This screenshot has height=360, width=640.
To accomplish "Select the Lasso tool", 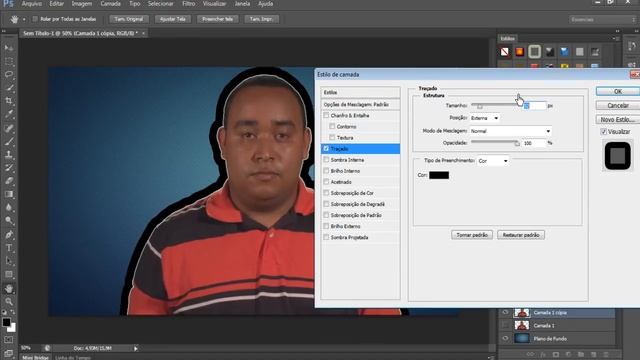I will [x=9, y=75].
